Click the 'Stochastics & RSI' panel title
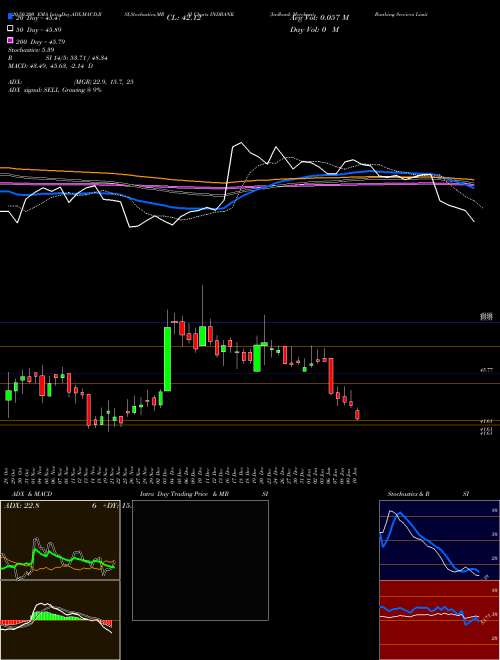The height and width of the screenshot is (660, 500). (428, 494)
